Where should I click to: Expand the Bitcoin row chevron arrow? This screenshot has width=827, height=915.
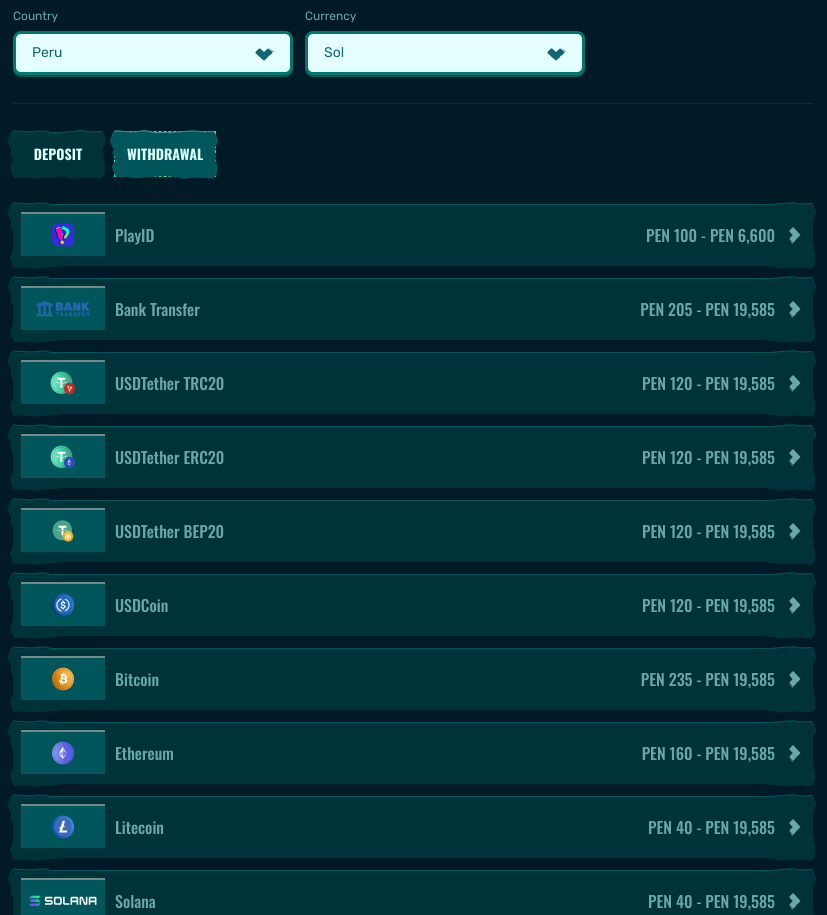point(794,679)
